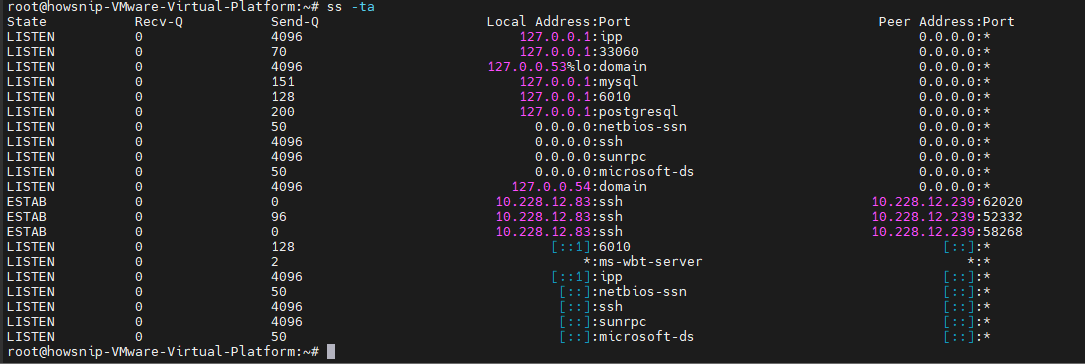1085x364 pixels.
Task: Click the 127.0.0.1:postgresql entry
Action: 599,112
